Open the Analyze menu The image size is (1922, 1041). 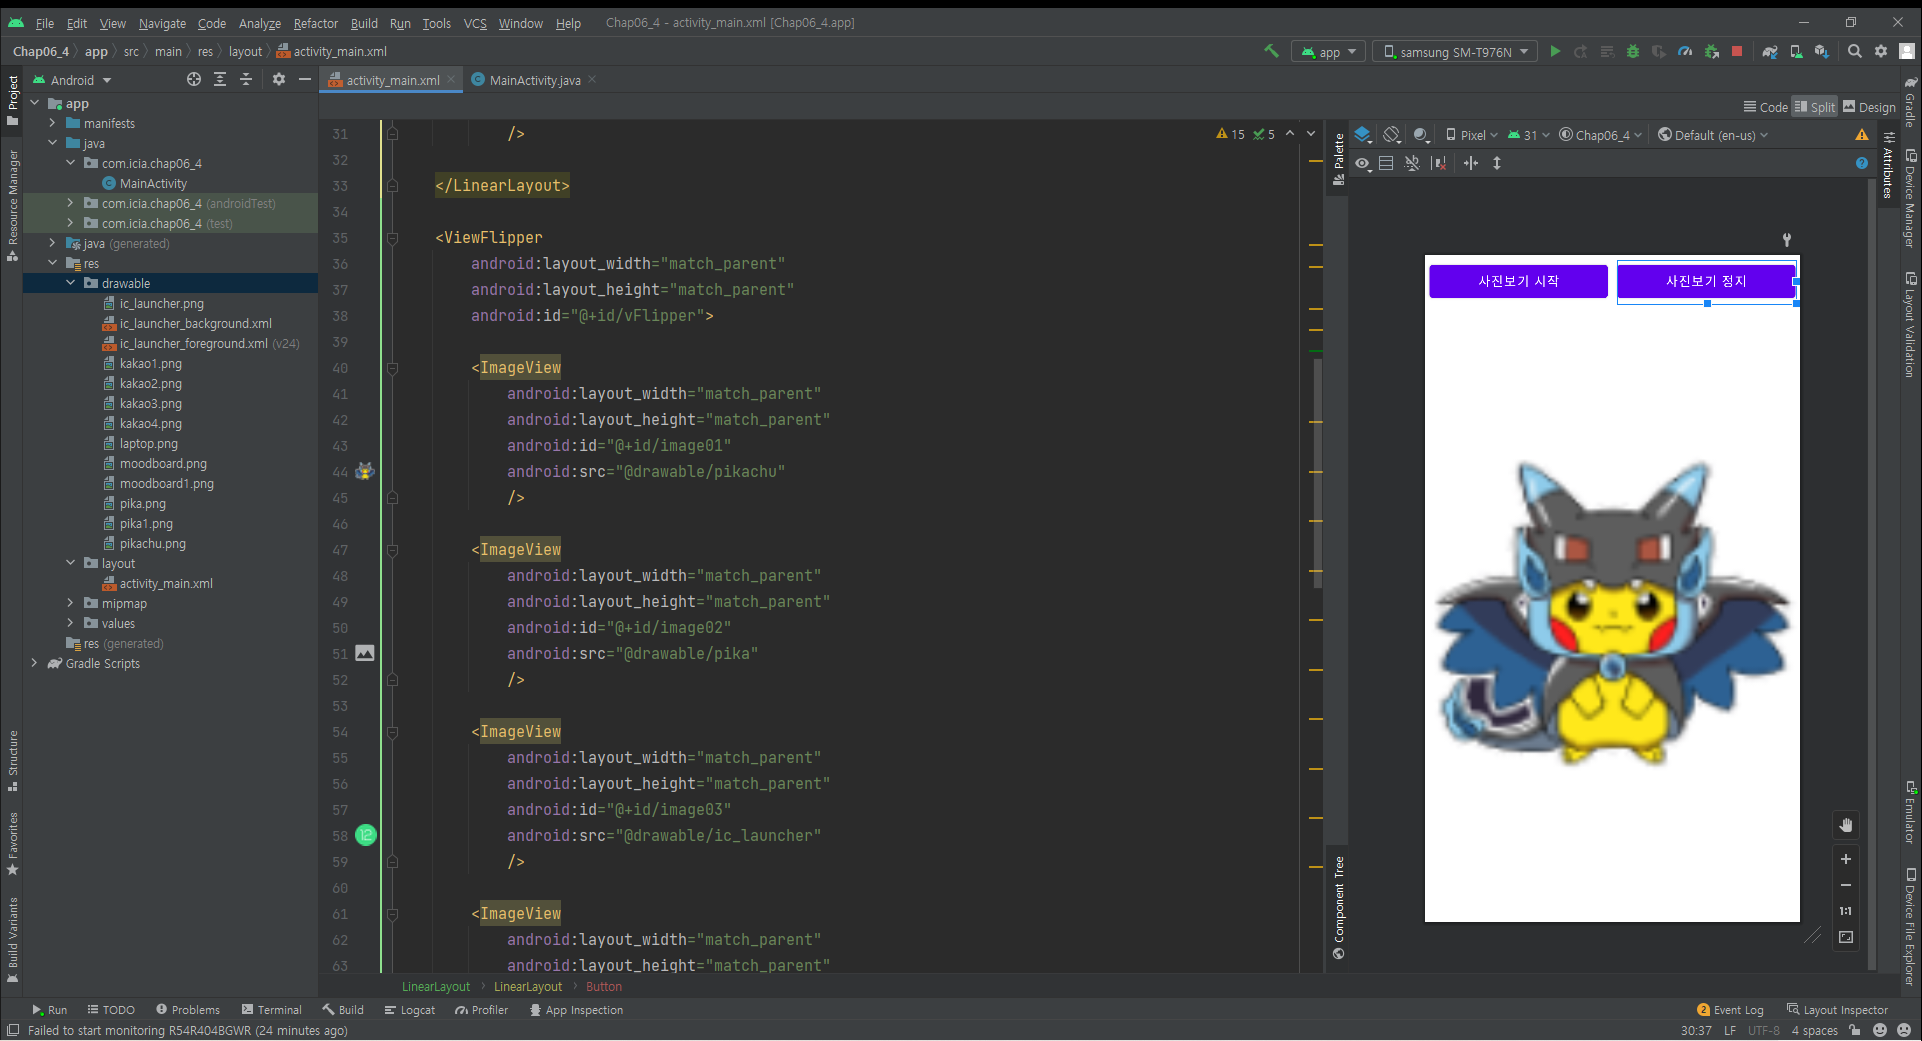259,23
